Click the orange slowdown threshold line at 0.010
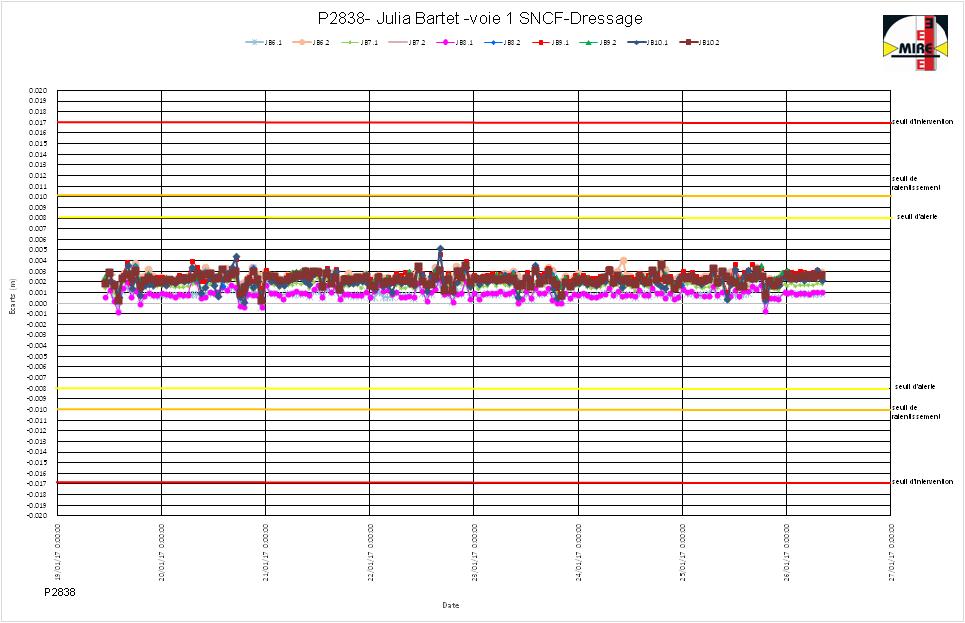The width and height of the screenshot is (965, 623). click(474, 196)
